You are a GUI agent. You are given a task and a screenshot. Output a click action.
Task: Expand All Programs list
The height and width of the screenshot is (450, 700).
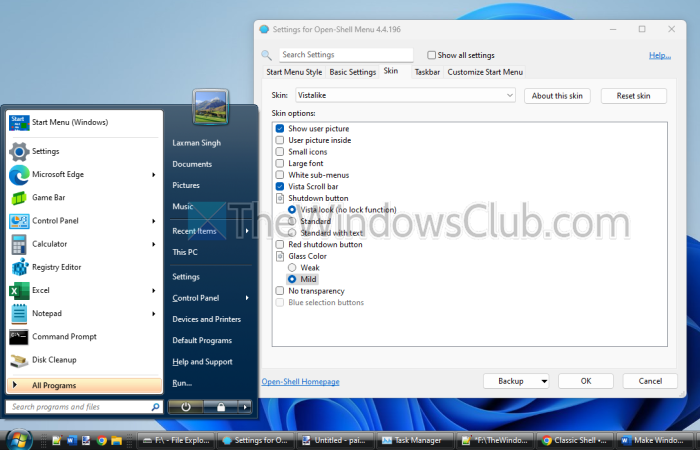(x=84, y=385)
